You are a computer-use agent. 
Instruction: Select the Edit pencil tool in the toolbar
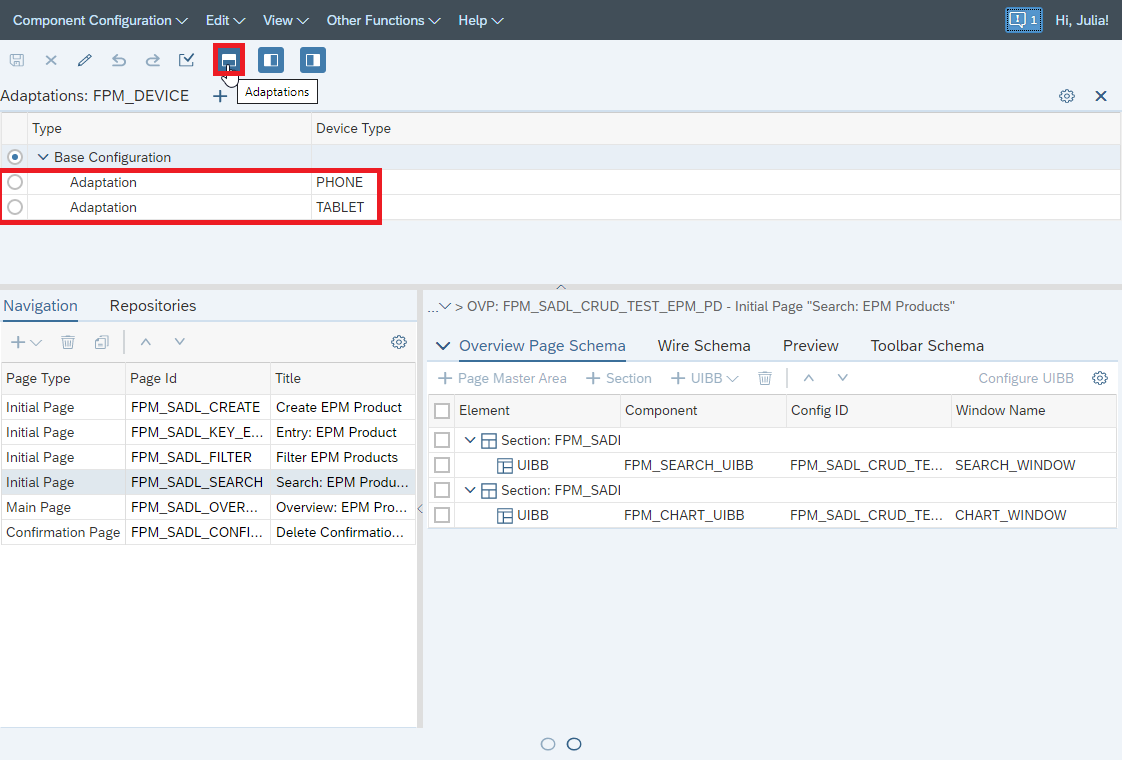pos(84,60)
